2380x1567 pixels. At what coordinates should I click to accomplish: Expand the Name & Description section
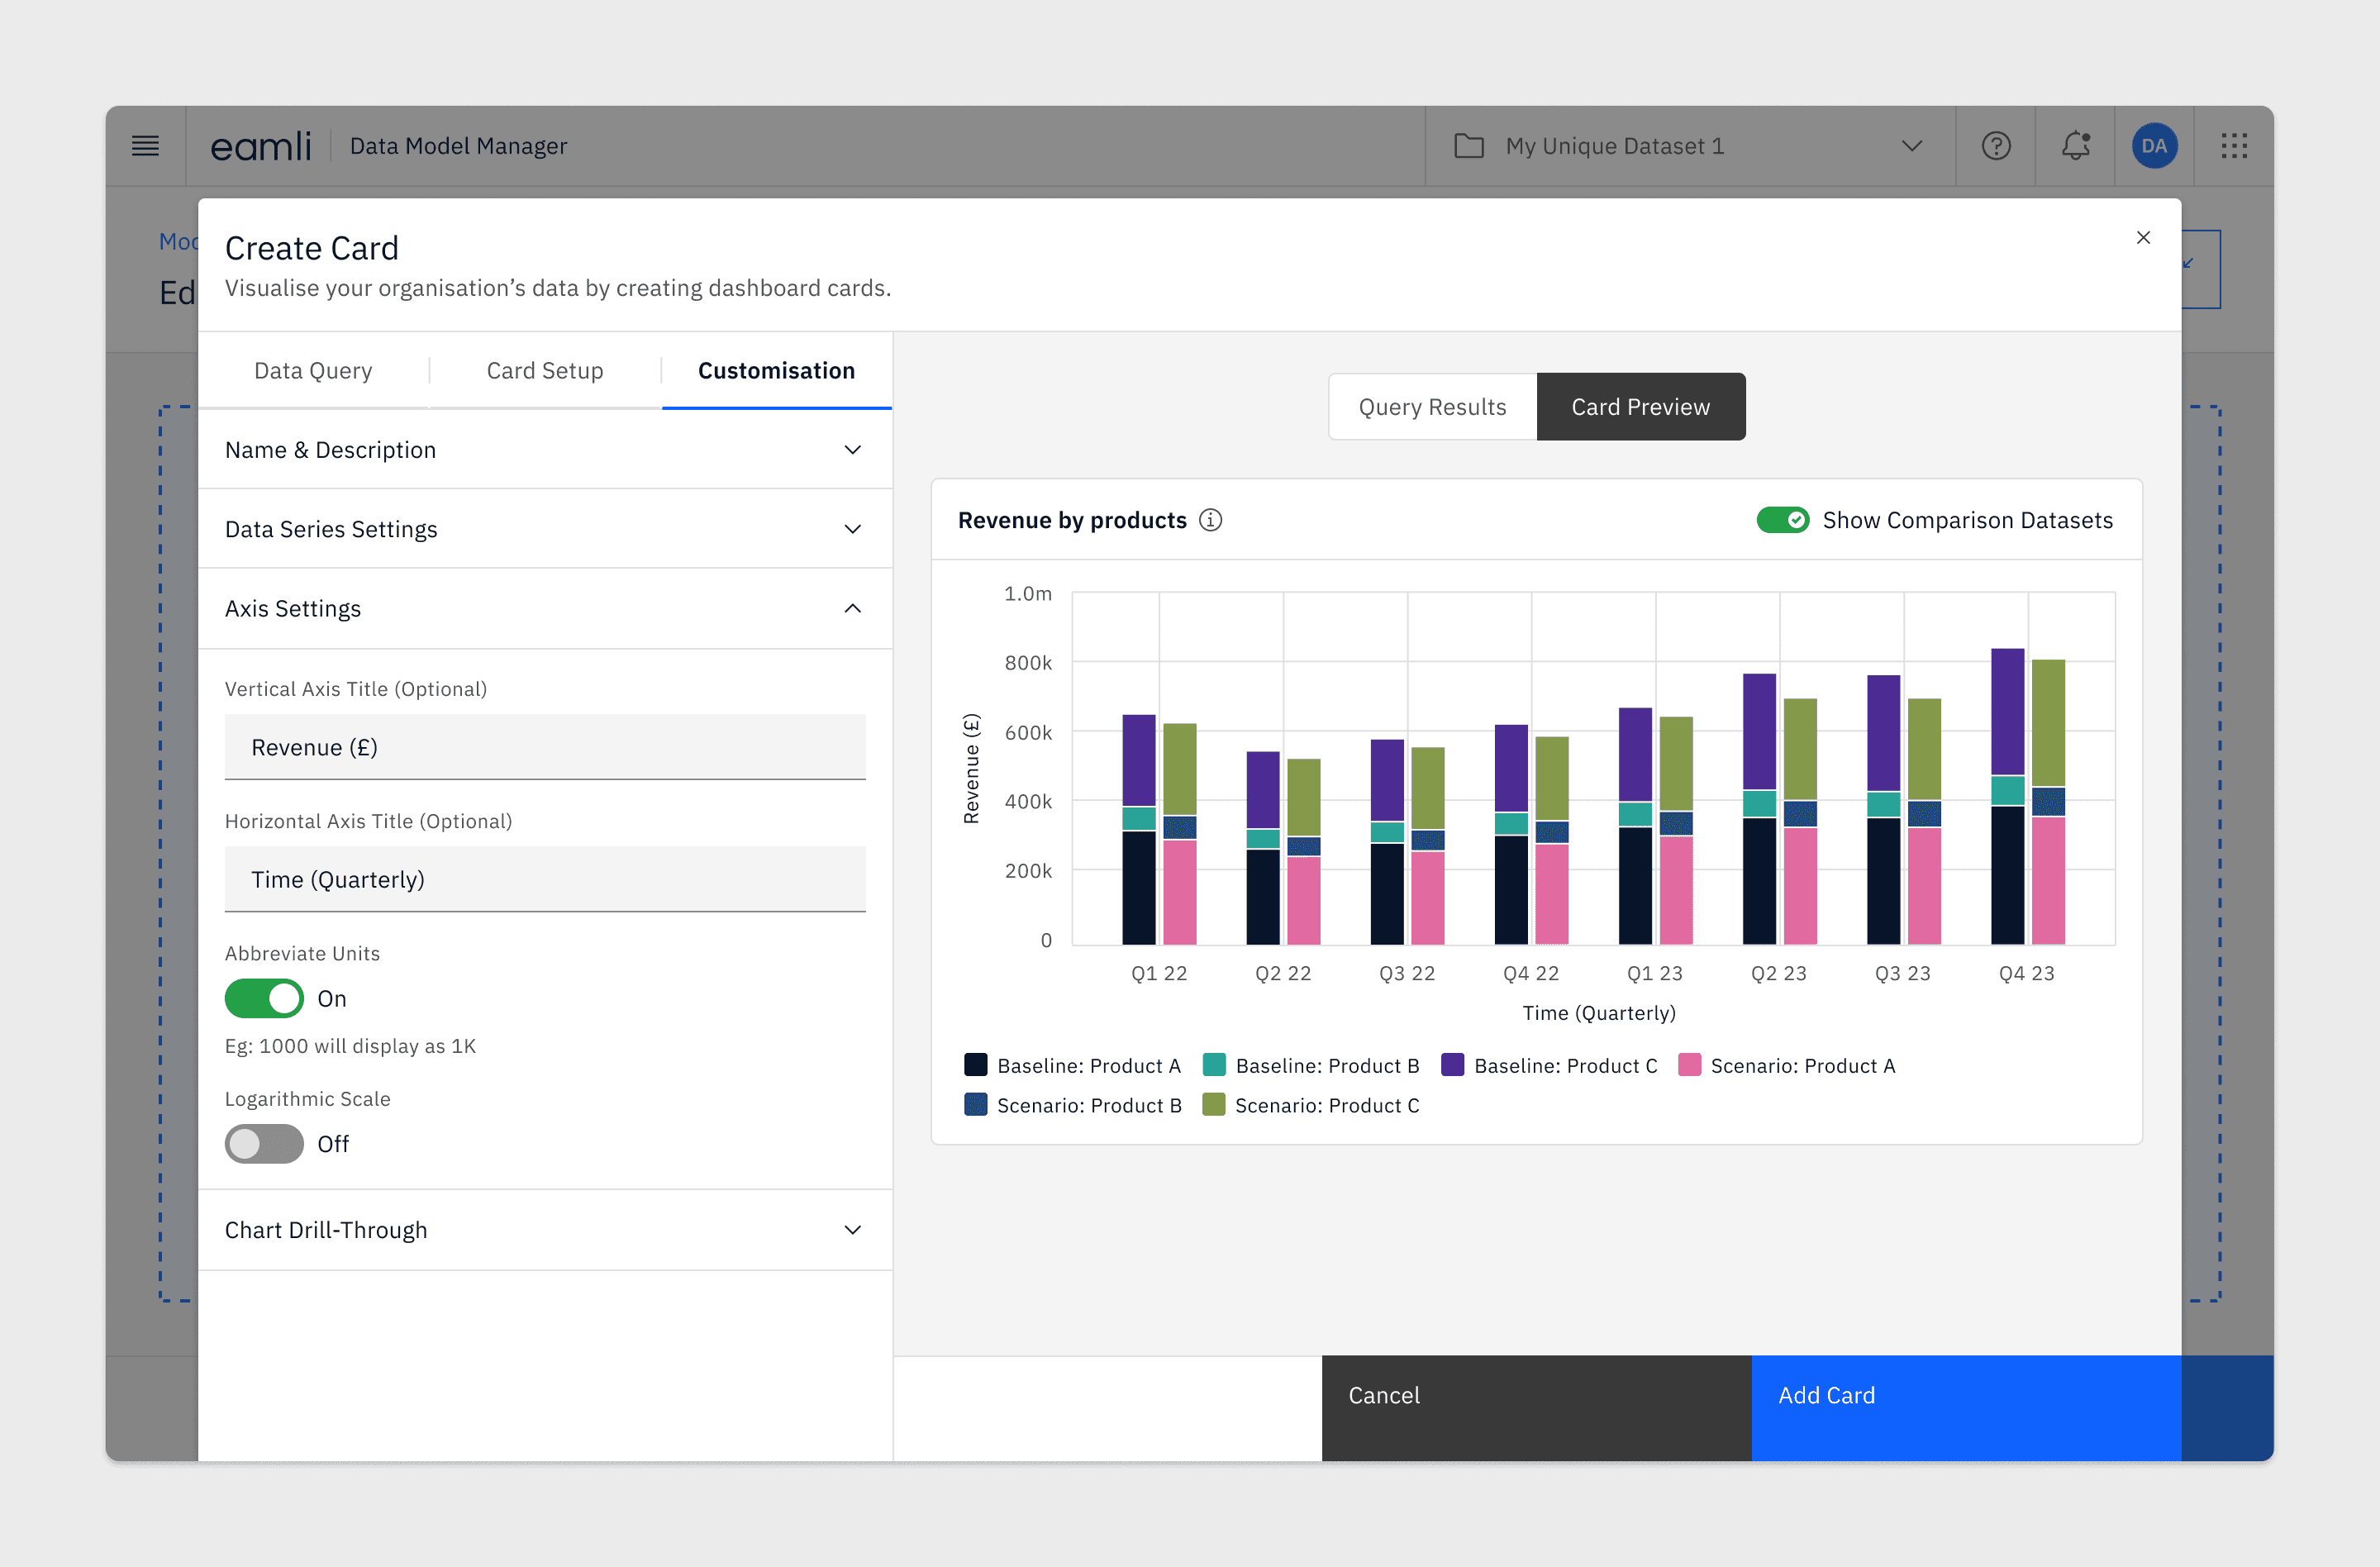(x=545, y=450)
